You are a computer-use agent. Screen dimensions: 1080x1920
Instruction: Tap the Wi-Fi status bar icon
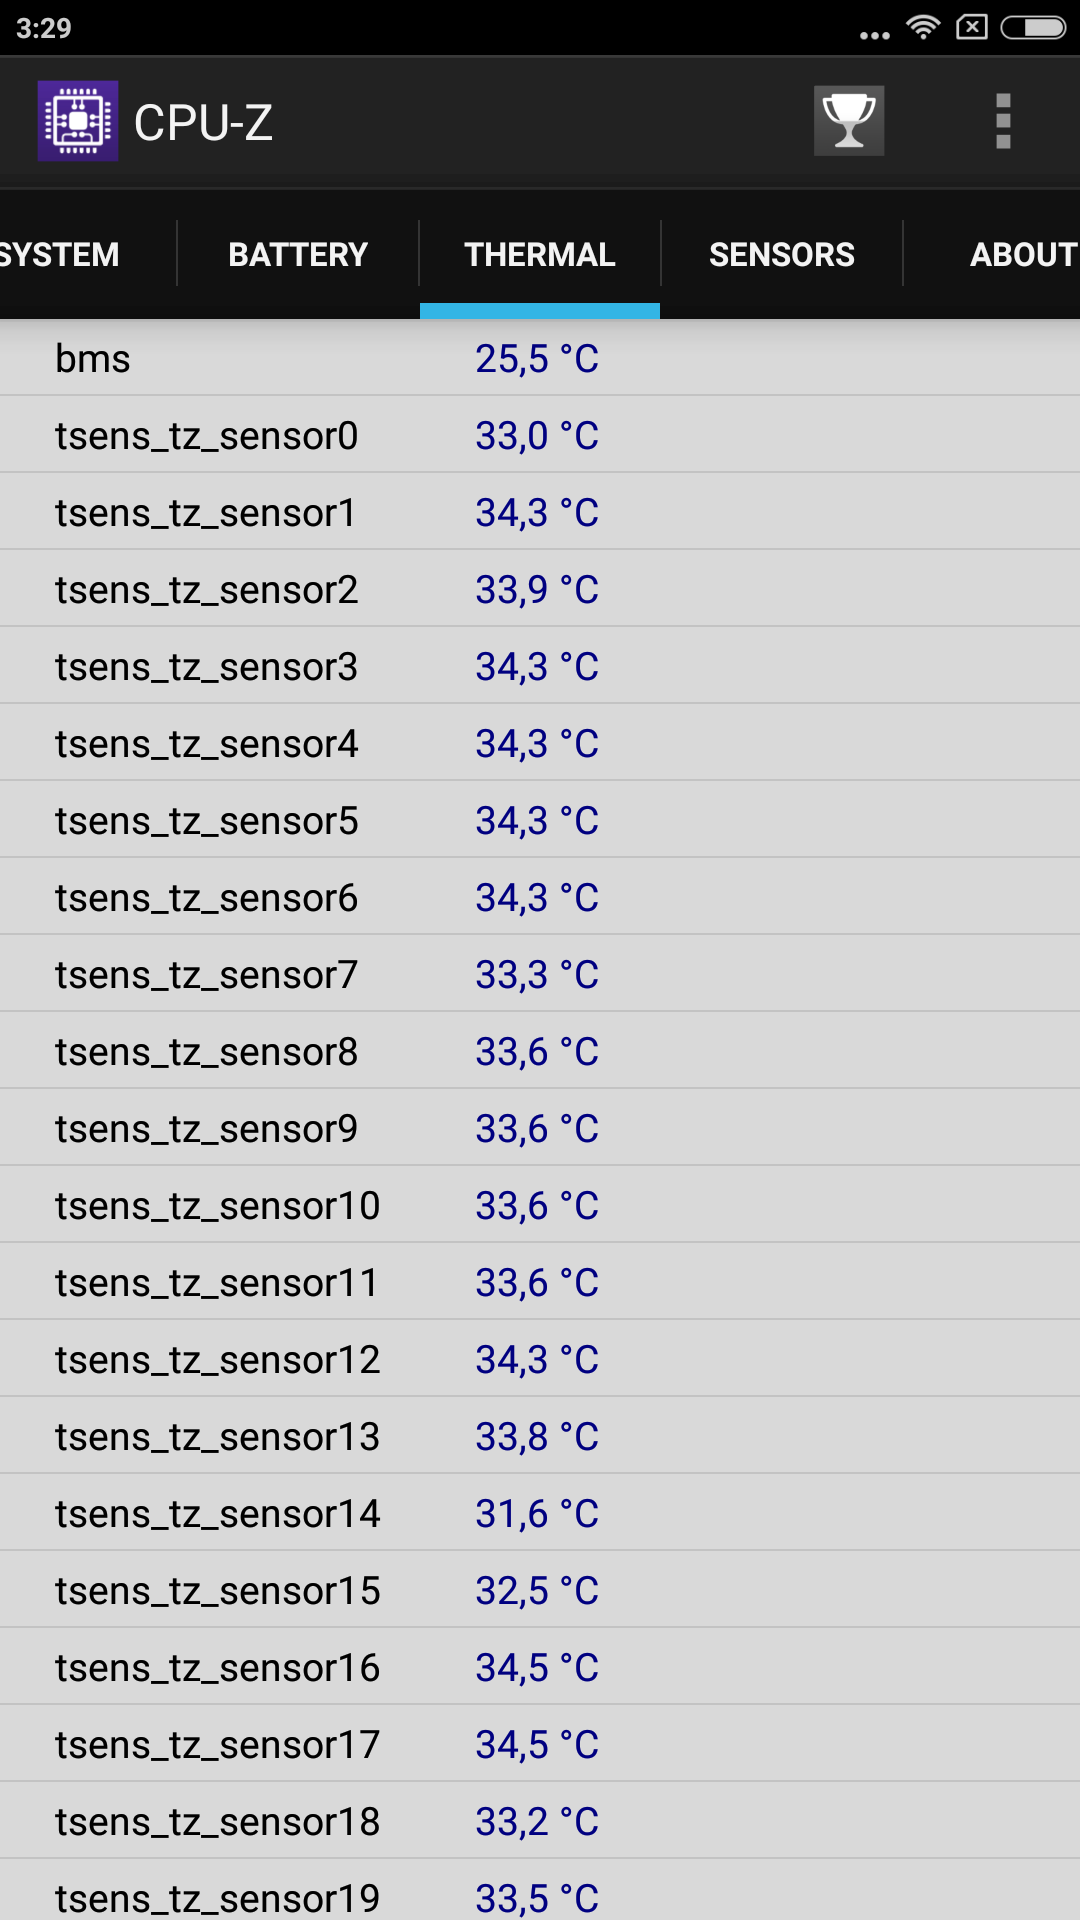[x=923, y=27]
